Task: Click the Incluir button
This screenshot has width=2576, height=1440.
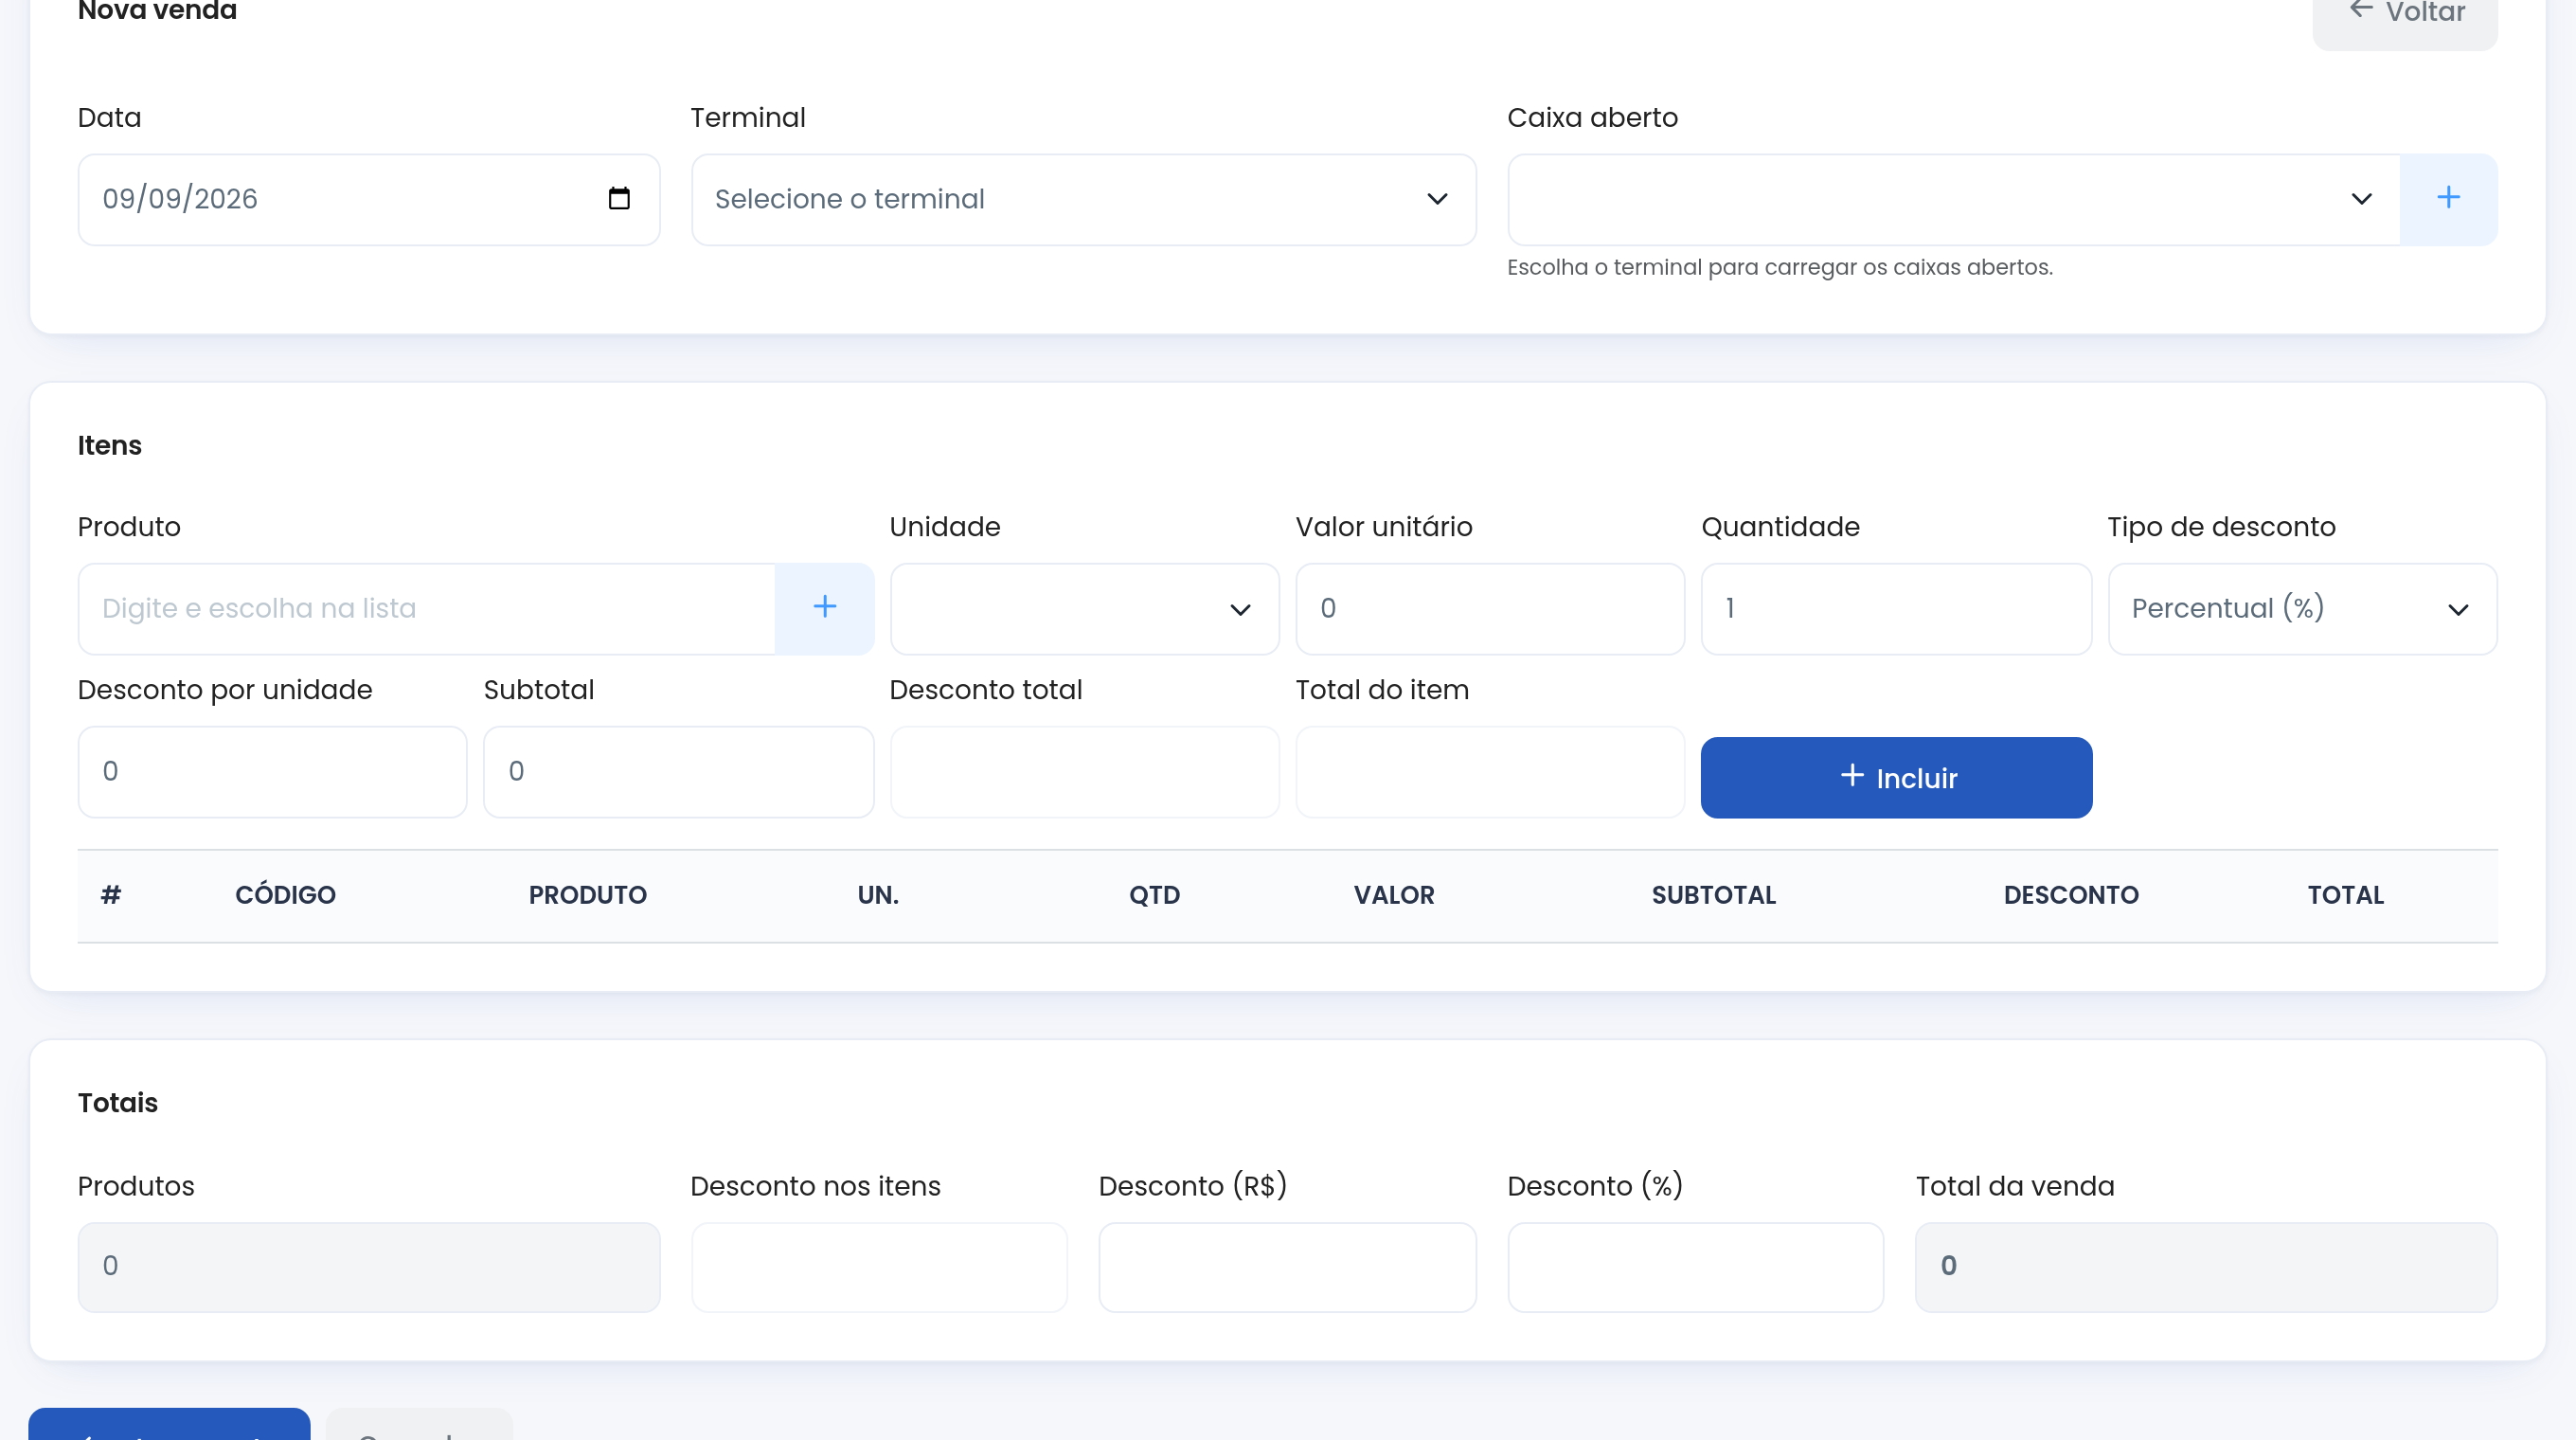Action: click(1896, 777)
